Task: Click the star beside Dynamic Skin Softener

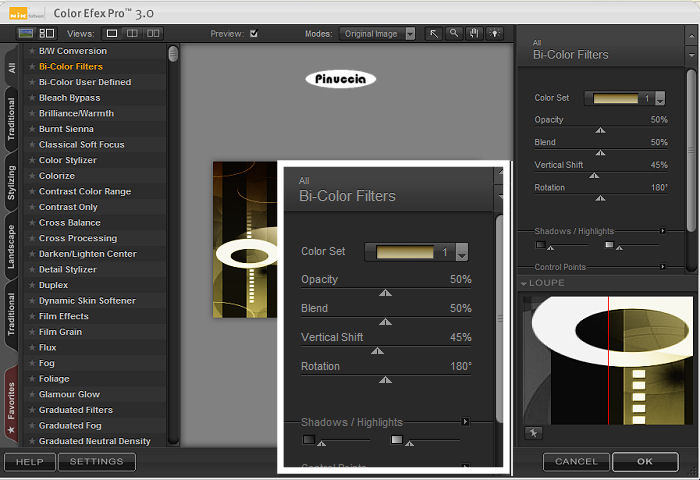Action: tap(32, 301)
